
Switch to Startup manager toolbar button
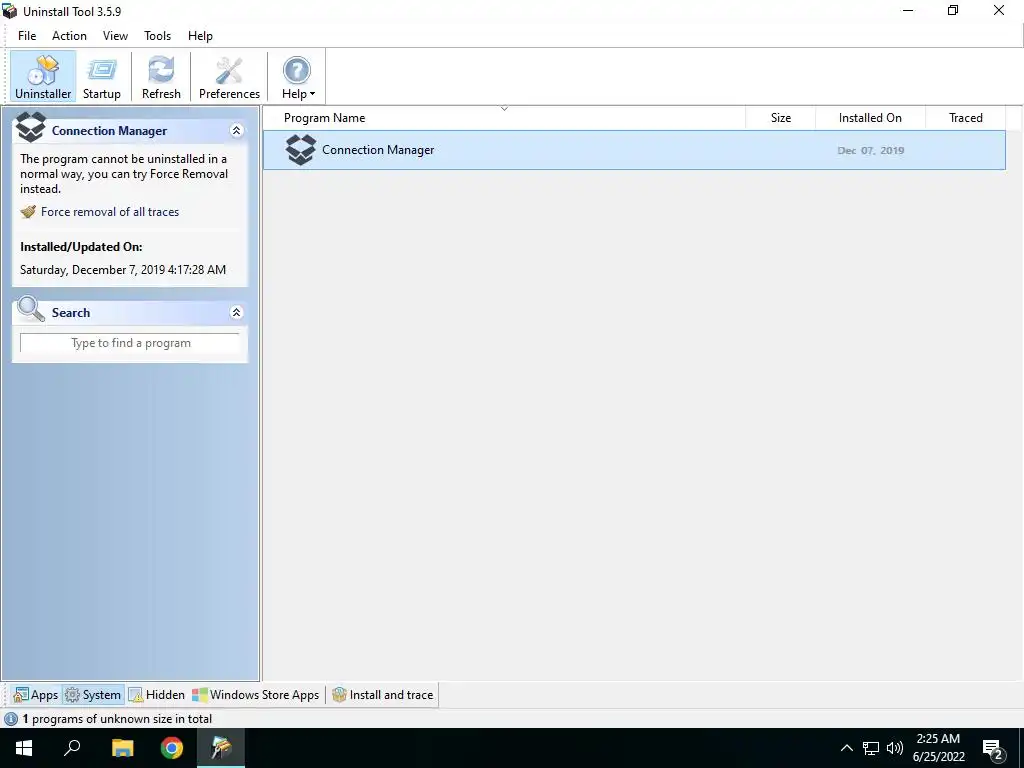(x=102, y=76)
